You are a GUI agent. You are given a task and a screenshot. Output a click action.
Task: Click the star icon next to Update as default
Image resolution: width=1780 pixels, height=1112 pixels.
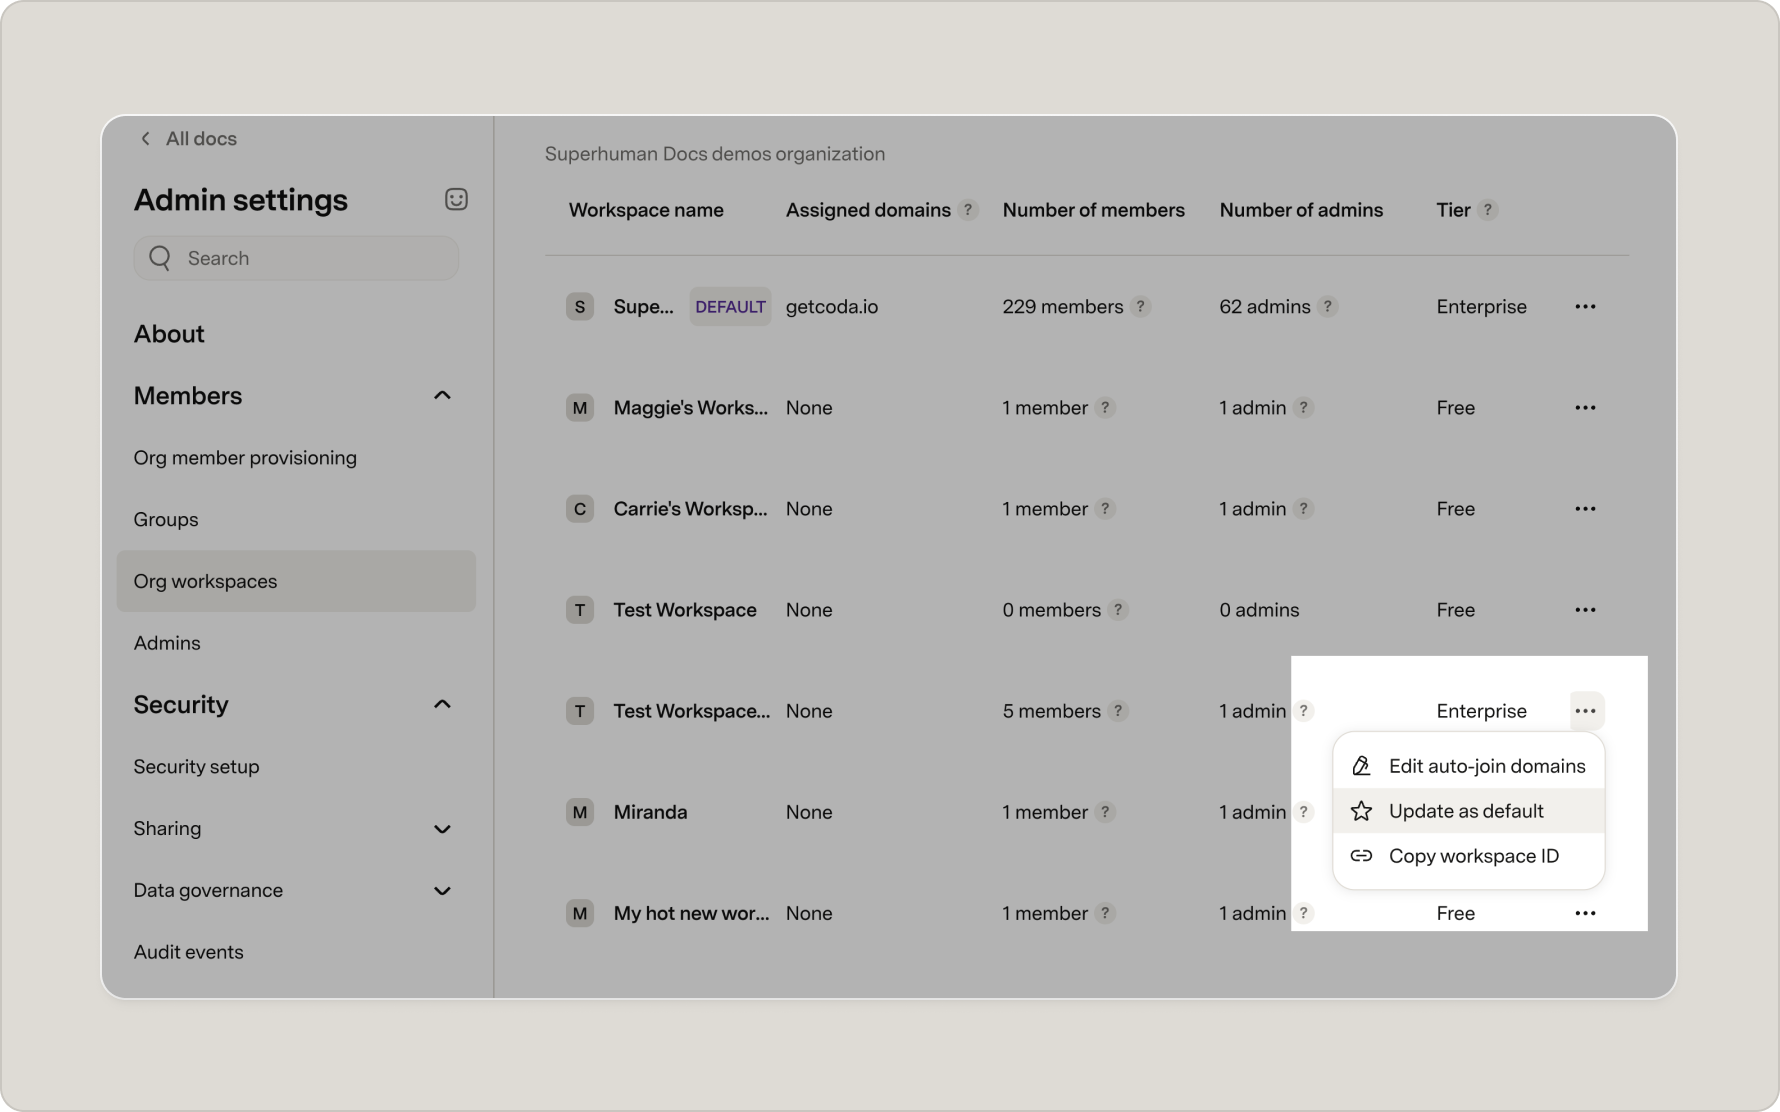pos(1361,811)
